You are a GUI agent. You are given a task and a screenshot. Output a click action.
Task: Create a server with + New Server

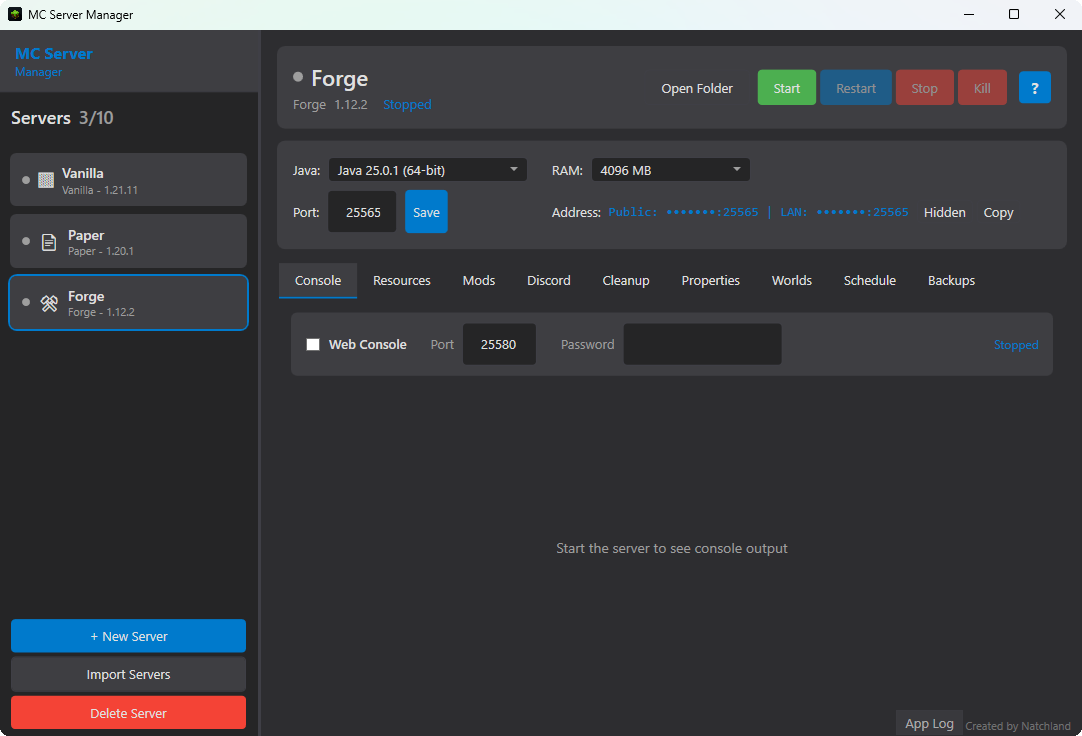click(128, 635)
